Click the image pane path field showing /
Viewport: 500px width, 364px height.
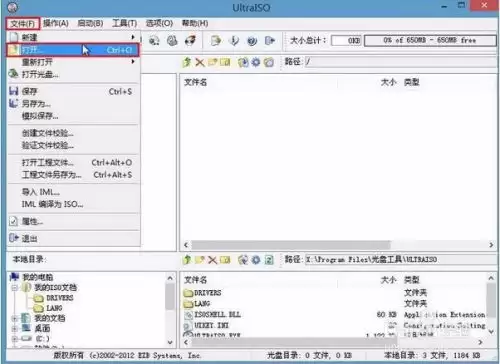(x=401, y=62)
